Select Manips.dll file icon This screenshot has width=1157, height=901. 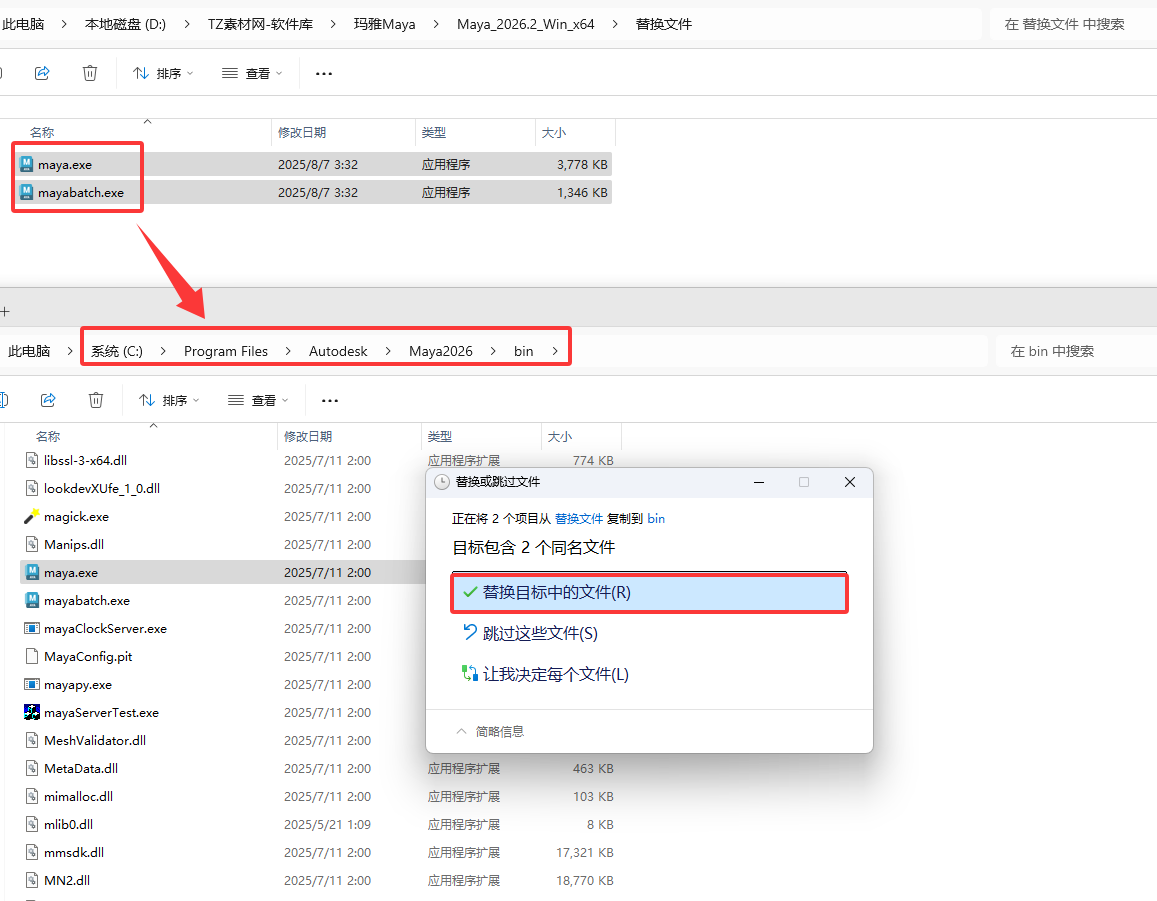point(32,545)
